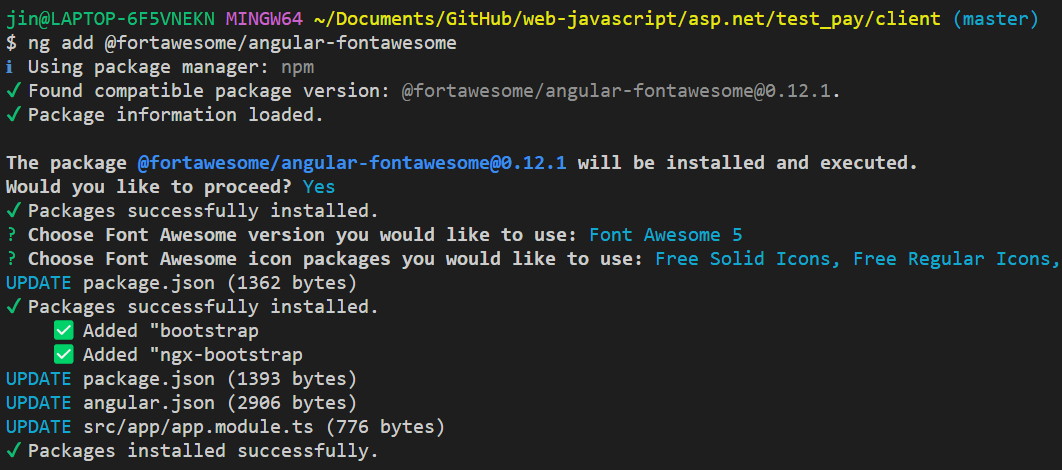Click the UPDATE keyword before angular.json
The height and width of the screenshot is (470, 1062).
(x=39, y=403)
